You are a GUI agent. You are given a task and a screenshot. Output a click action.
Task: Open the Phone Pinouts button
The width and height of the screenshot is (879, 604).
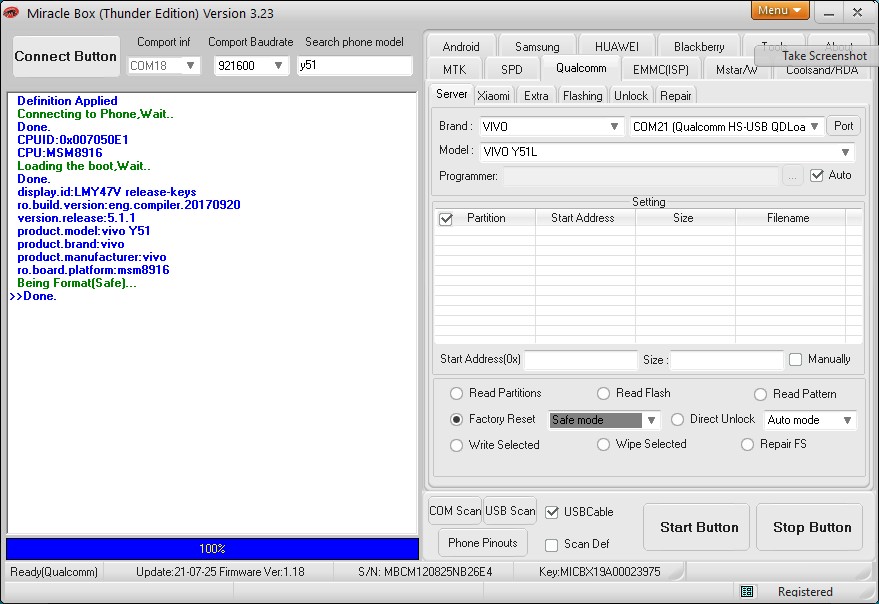coord(483,543)
